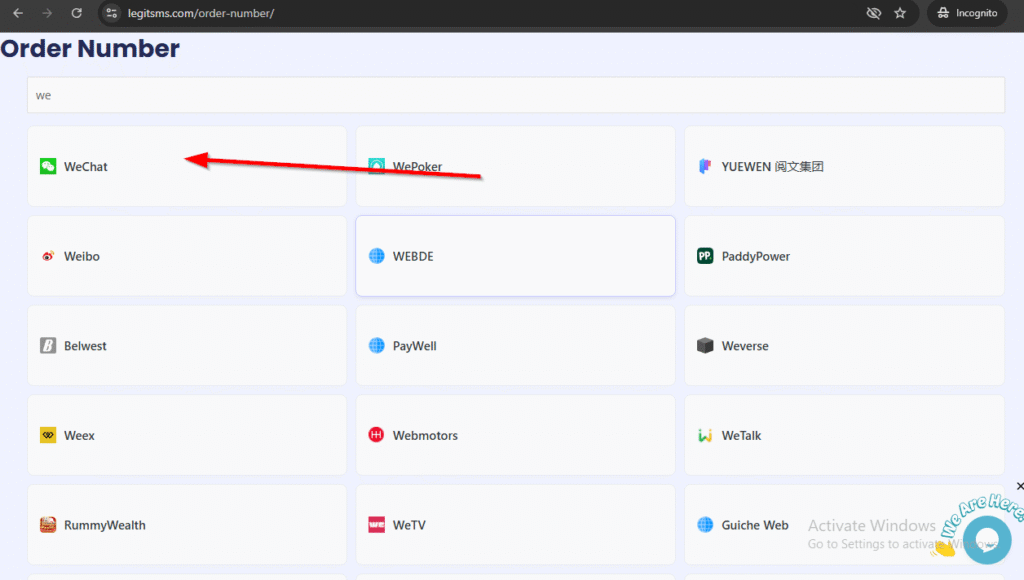
Task: Choose the WeTalk service card
Action: click(843, 436)
